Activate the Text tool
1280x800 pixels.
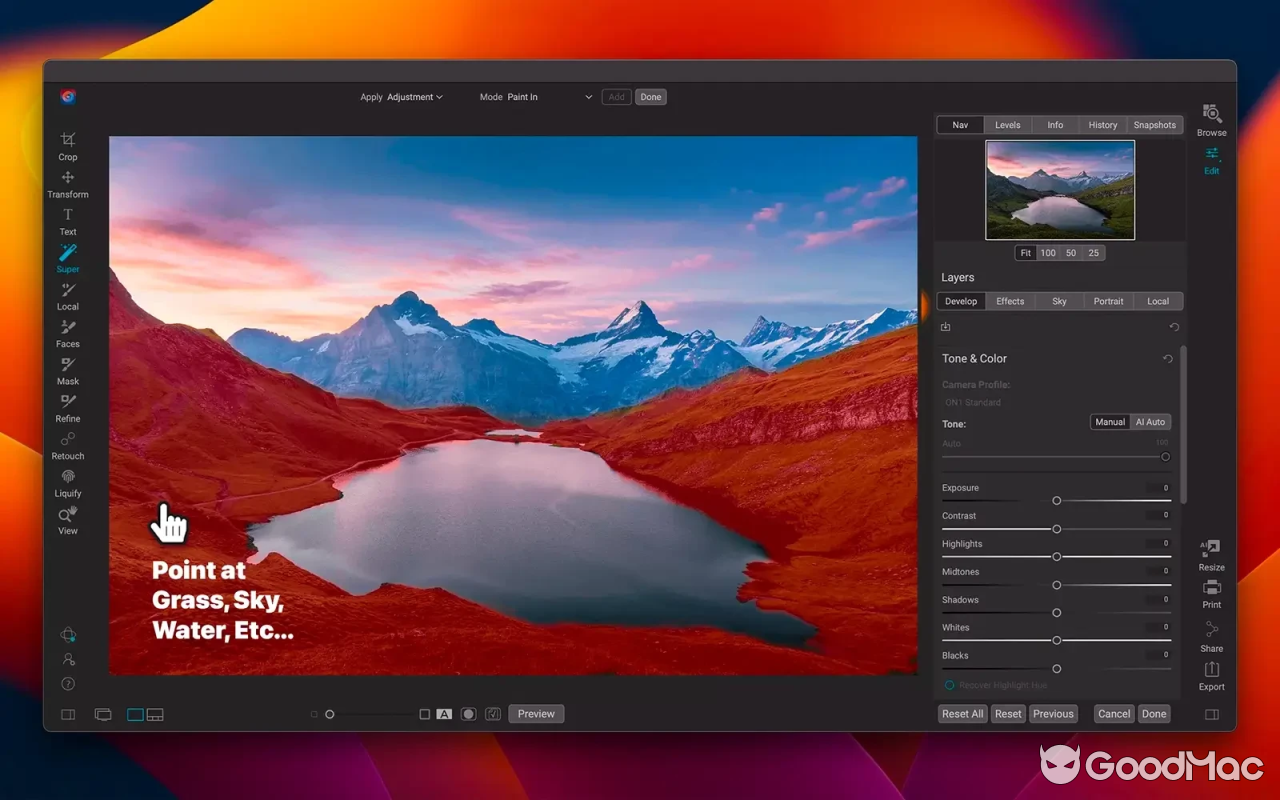pyautogui.click(x=67, y=220)
